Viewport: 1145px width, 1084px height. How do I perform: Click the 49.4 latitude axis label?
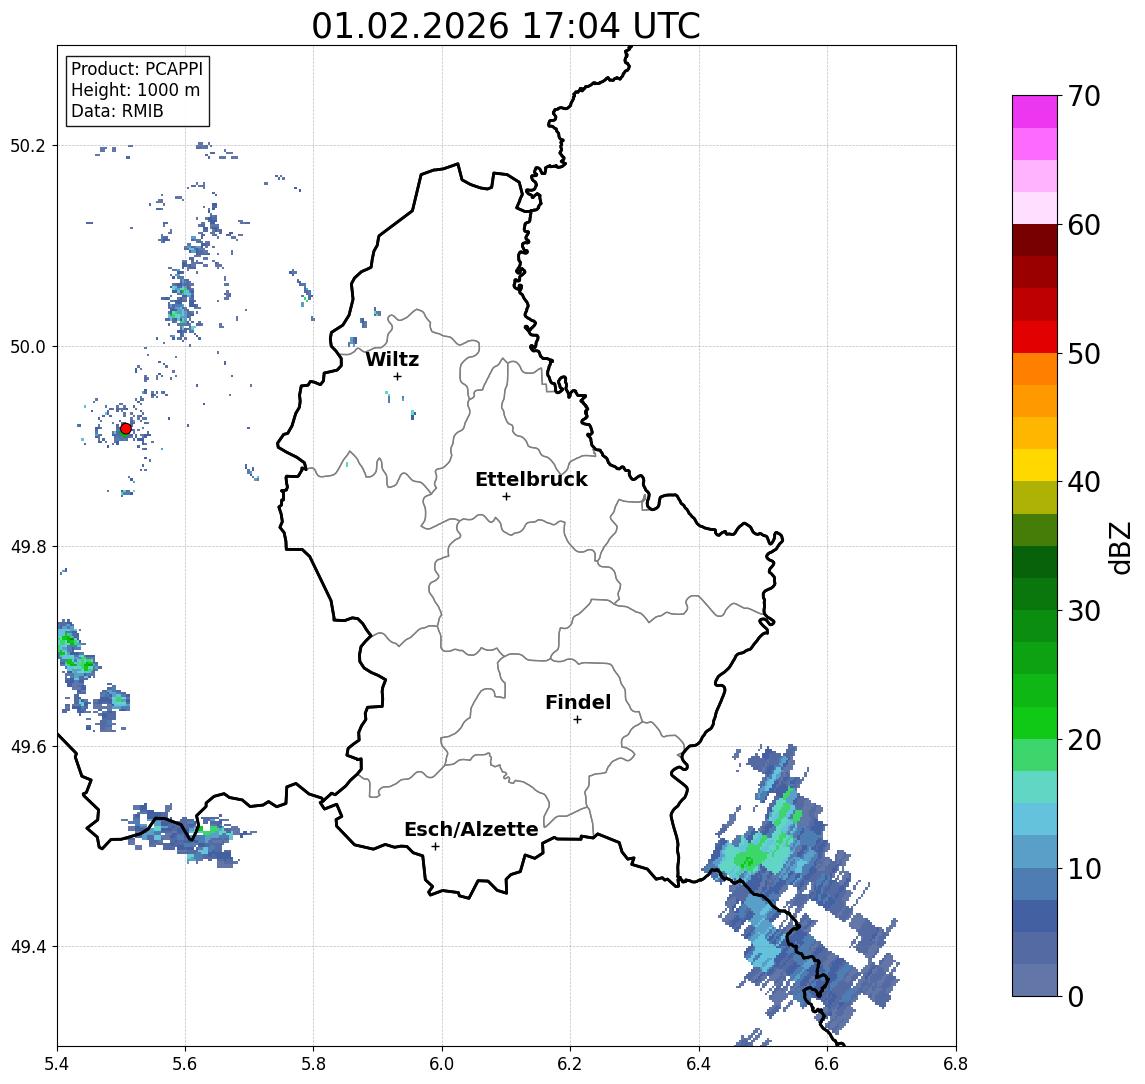coord(28,947)
